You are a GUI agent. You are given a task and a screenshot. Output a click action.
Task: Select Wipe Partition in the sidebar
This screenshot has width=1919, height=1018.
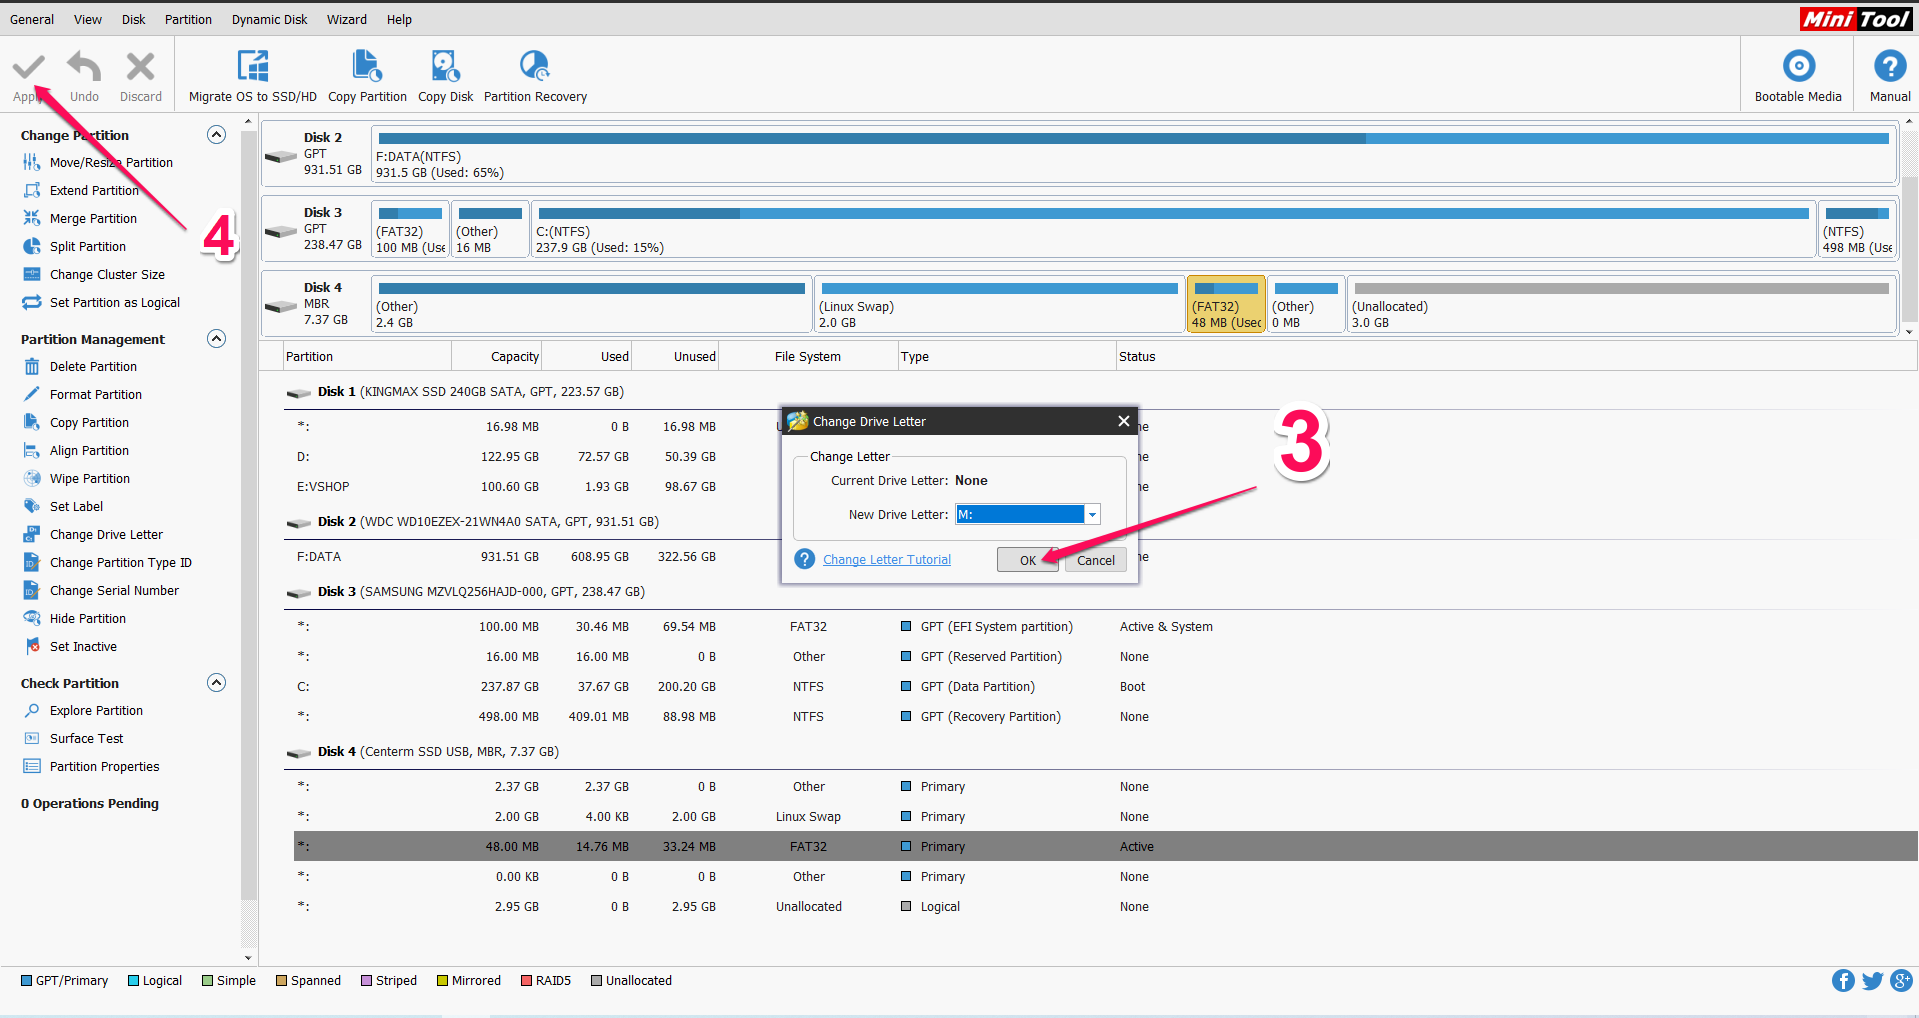pos(89,479)
